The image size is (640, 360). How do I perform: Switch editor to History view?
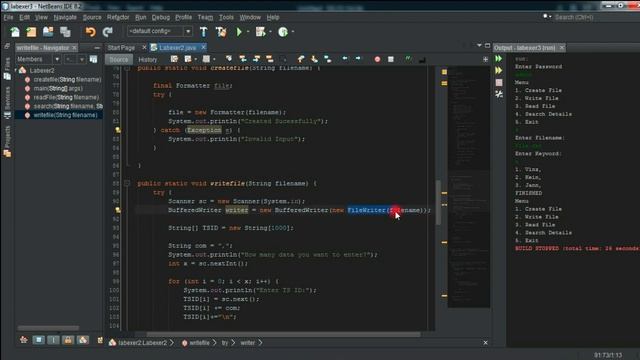[x=148, y=60]
